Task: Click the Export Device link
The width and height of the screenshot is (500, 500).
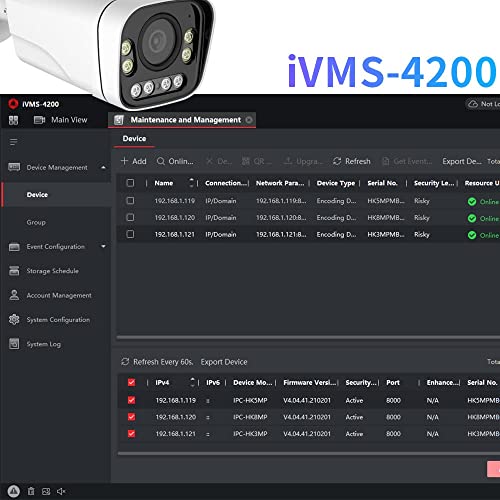Action: 224,362
